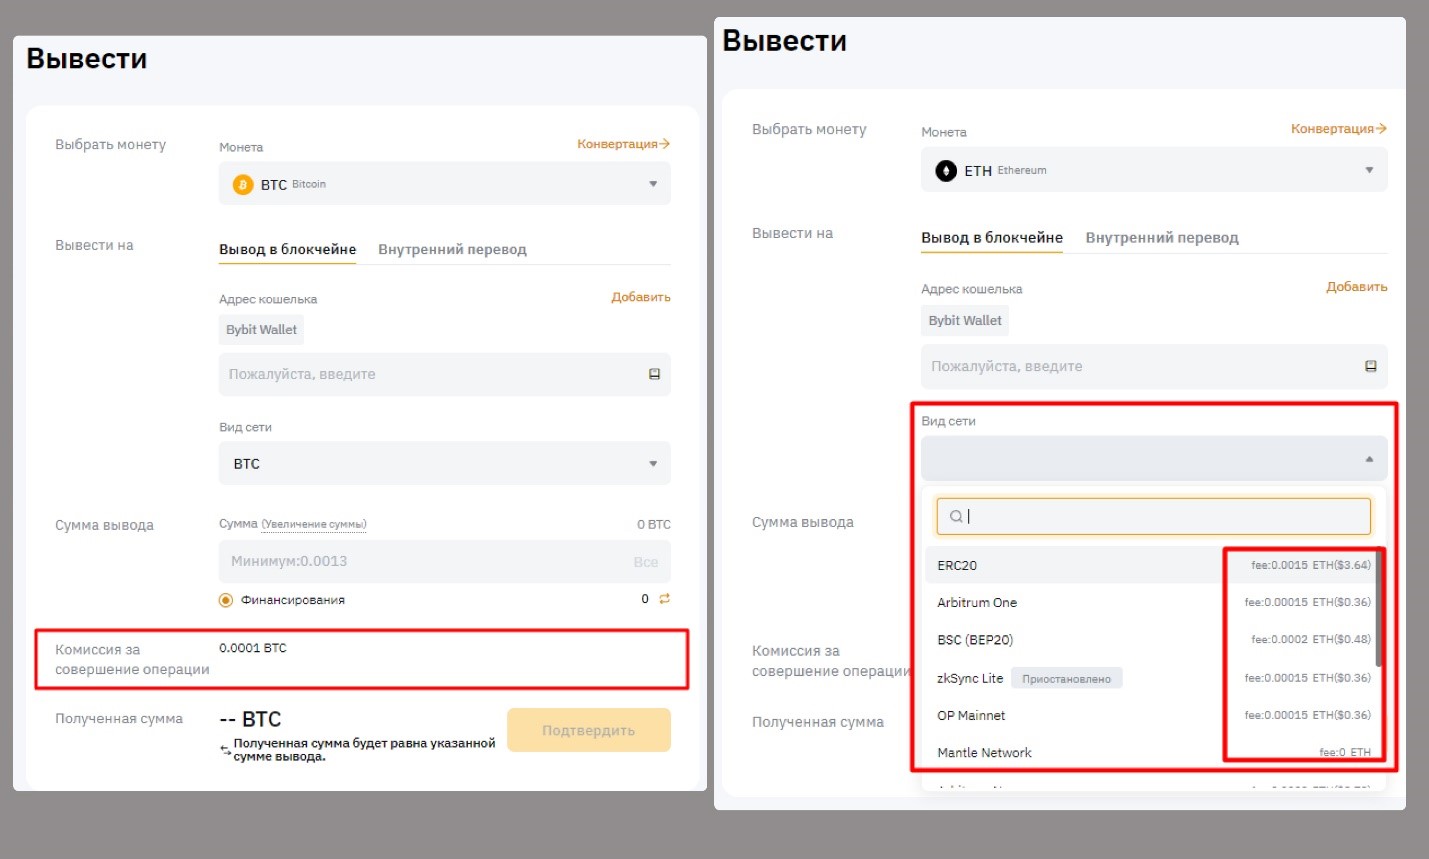Click Добавить link in the BTC panel

(640, 297)
